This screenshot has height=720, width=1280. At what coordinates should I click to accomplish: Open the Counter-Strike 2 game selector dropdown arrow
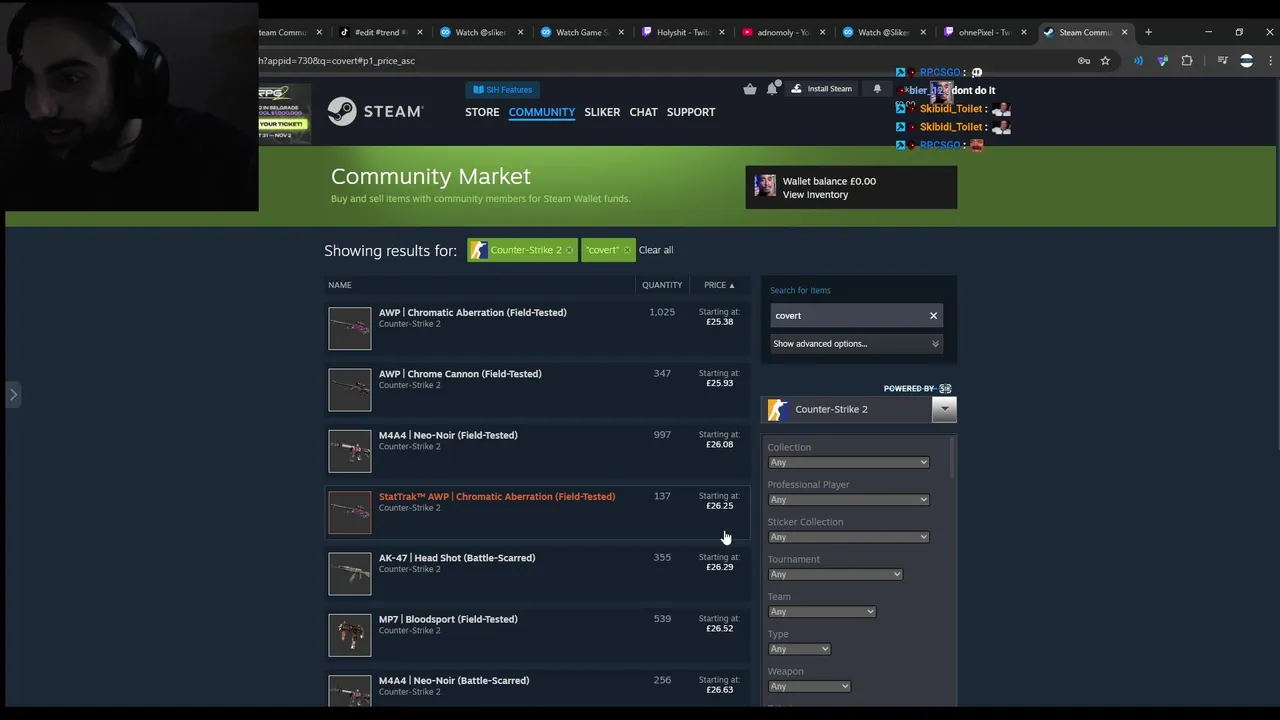(x=944, y=409)
